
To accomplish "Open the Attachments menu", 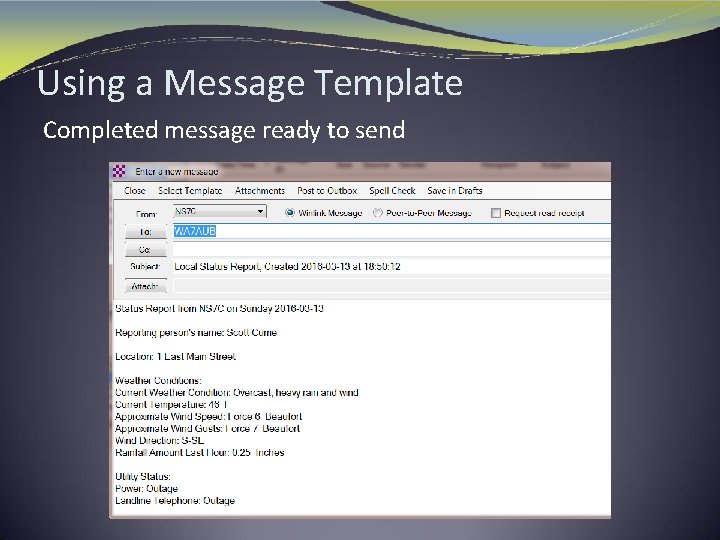I will point(260,191).
